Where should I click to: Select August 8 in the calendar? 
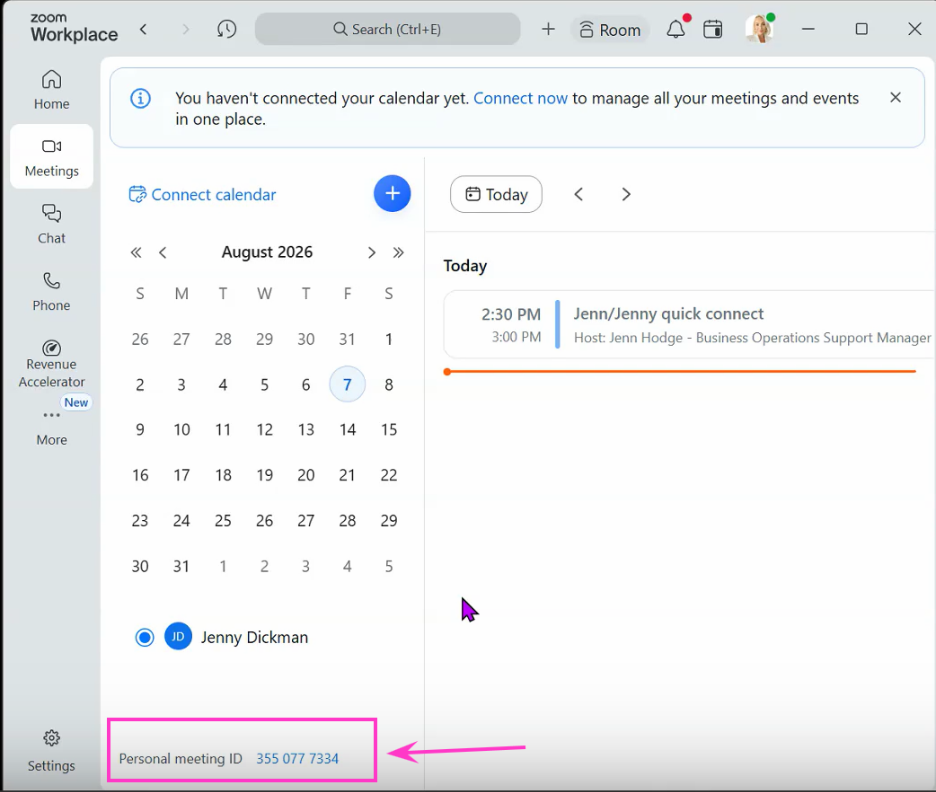389,384
